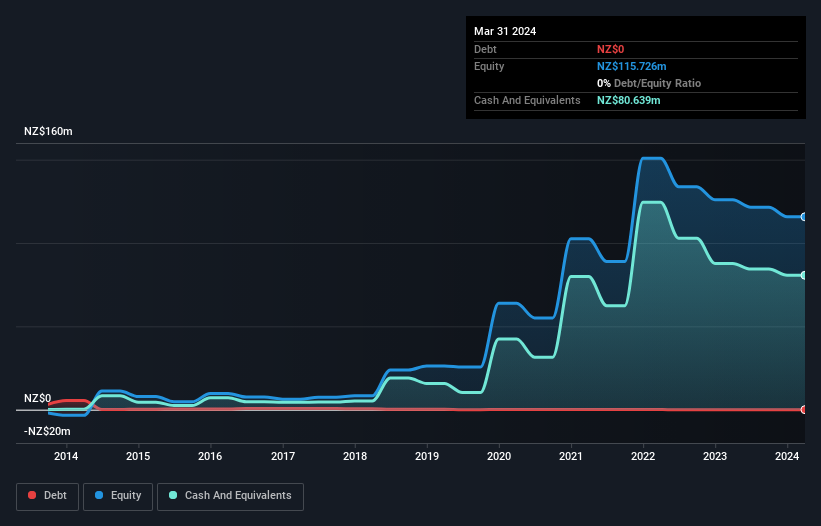
Task: Select the 2019 x-axis label
Action: click(x=427, y=456)
